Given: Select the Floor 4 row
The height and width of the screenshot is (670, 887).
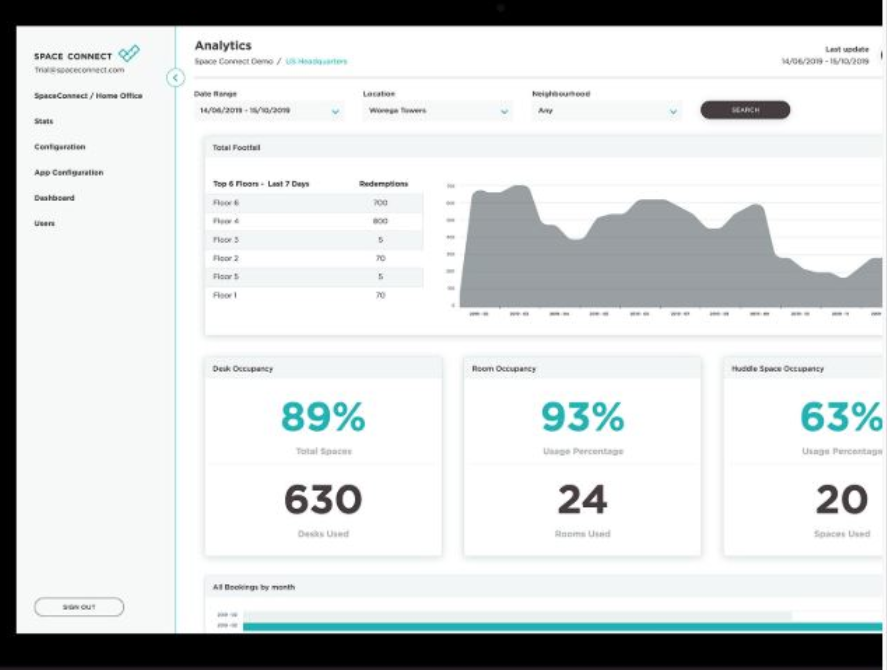Looking at the screenshot, I should 314,221.
